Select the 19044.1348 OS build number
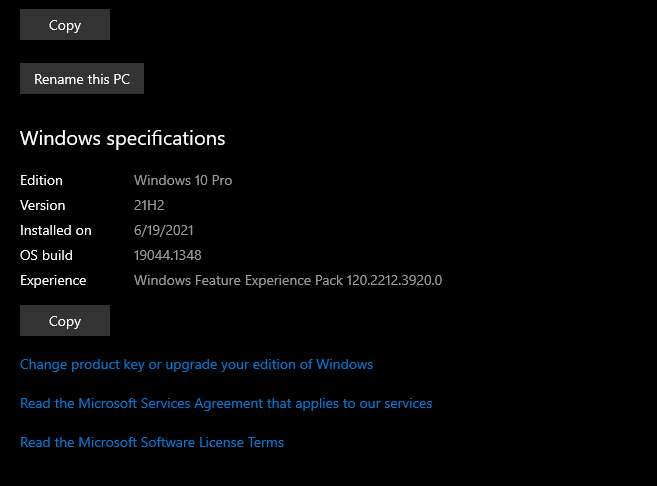The width and height of the screenshot is (657, 486). (x=168, y=256)
